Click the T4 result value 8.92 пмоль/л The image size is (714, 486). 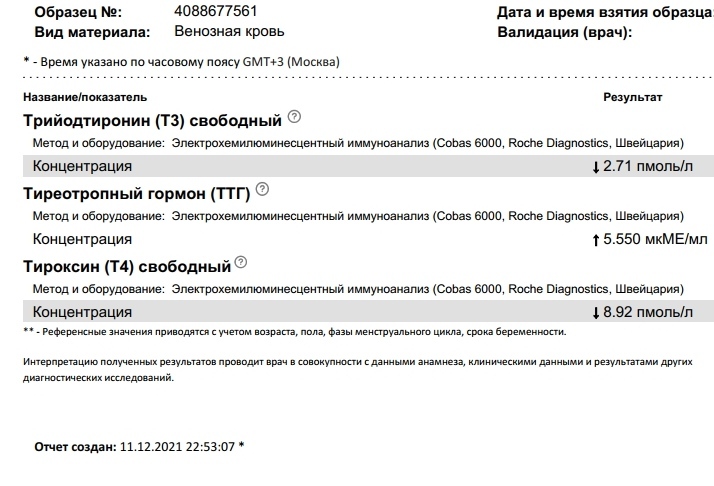click(x=648, y=312)
